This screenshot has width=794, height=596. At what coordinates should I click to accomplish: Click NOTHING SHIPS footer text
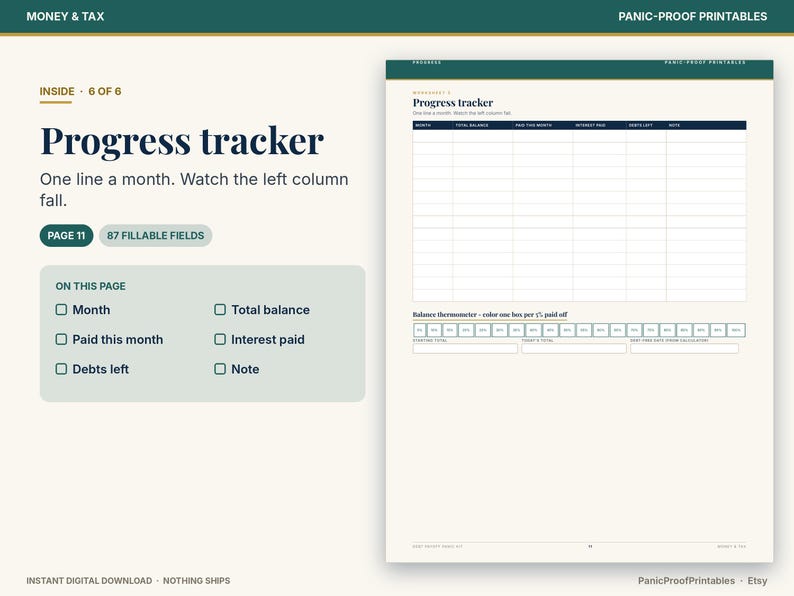click(196, 580)
